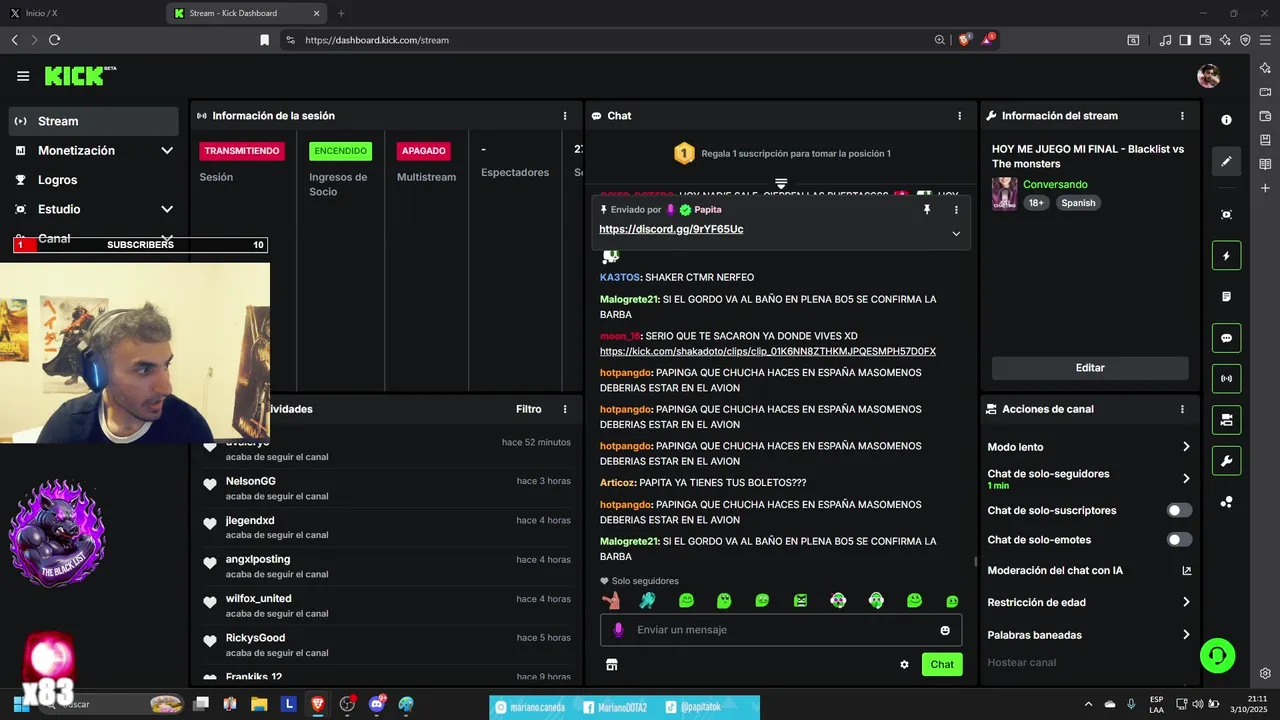Click the Conversando category label

[1055, 185]
